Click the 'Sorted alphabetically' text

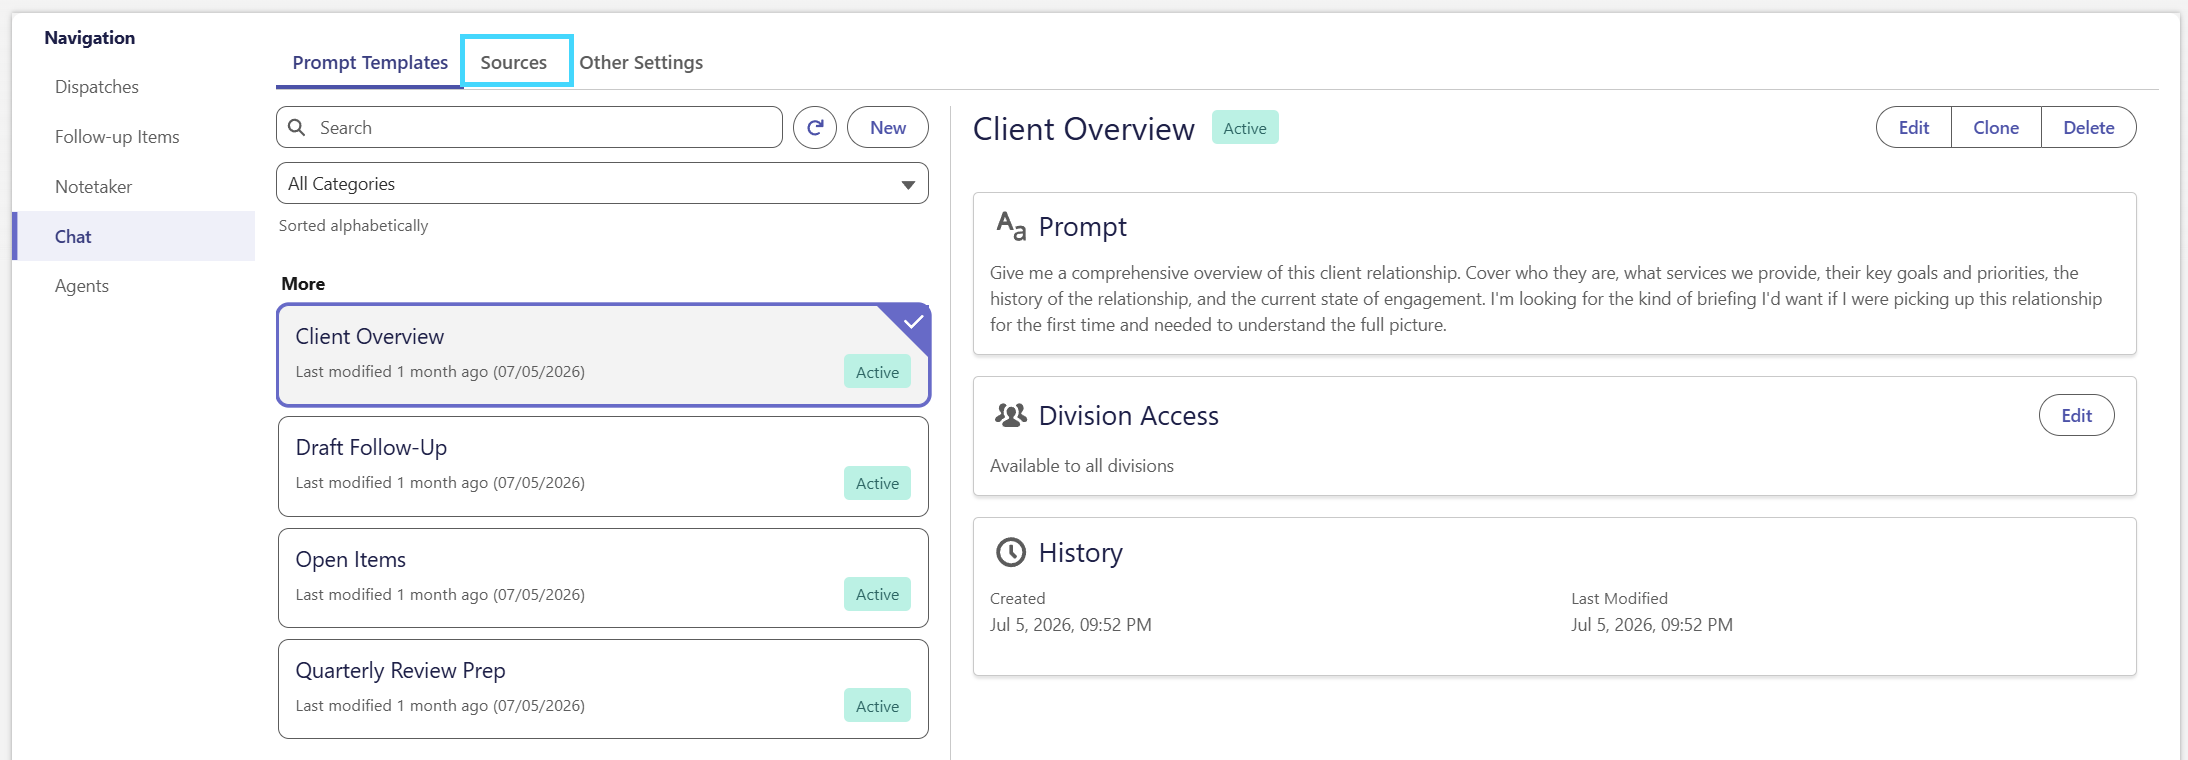(x=353, y=226)
